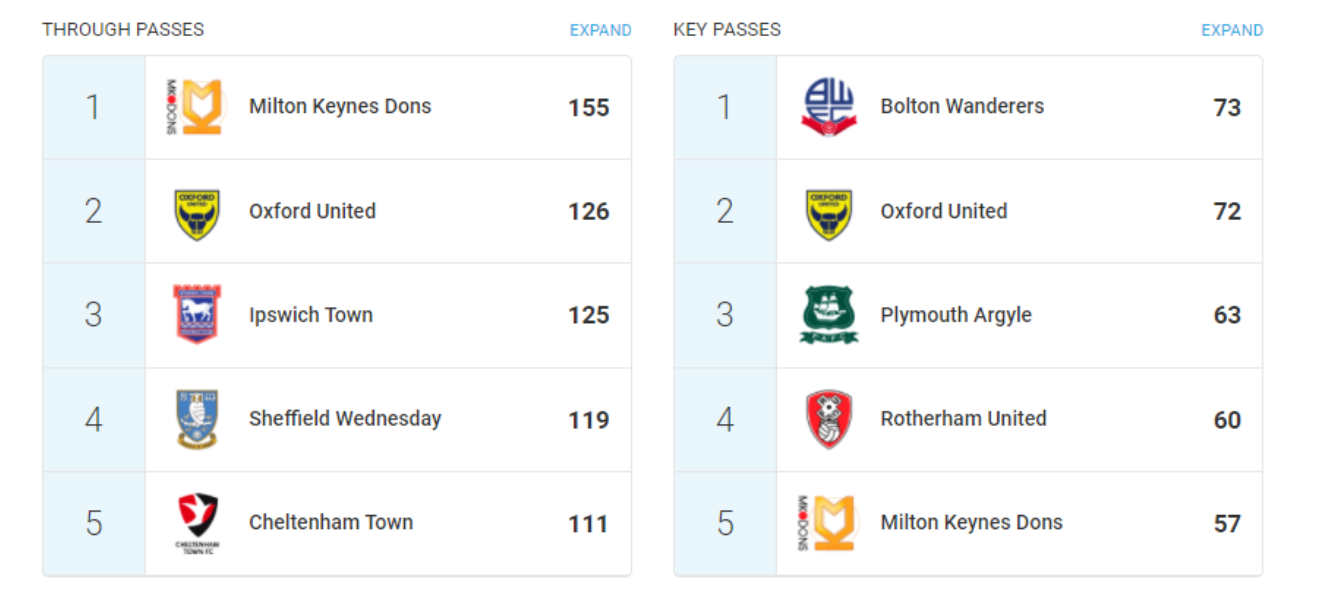Select the Plymouth Argyle ship badge

coord(829,315)
